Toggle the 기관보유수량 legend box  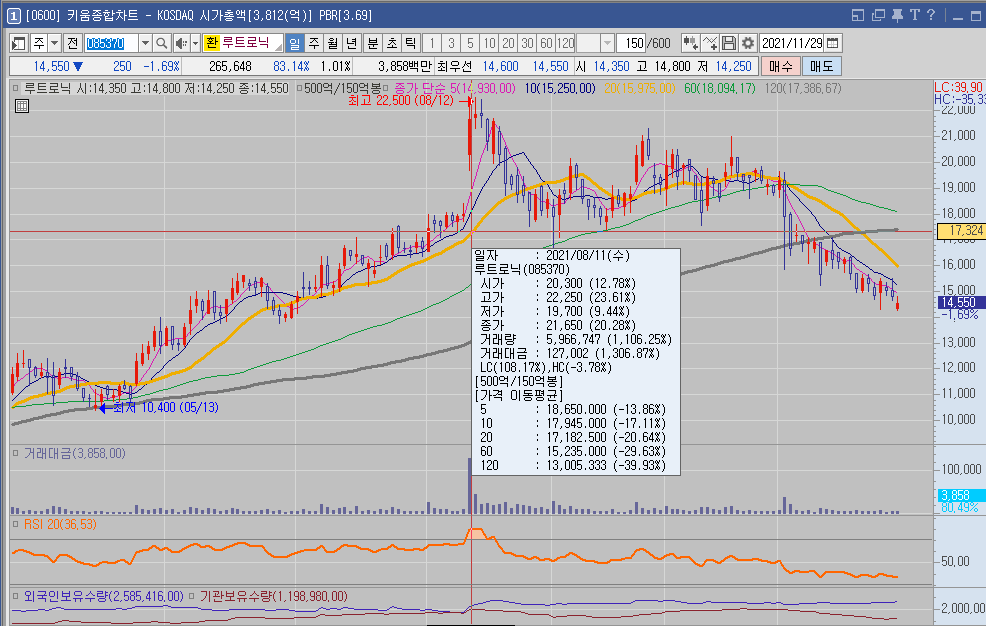pos(192,596)
